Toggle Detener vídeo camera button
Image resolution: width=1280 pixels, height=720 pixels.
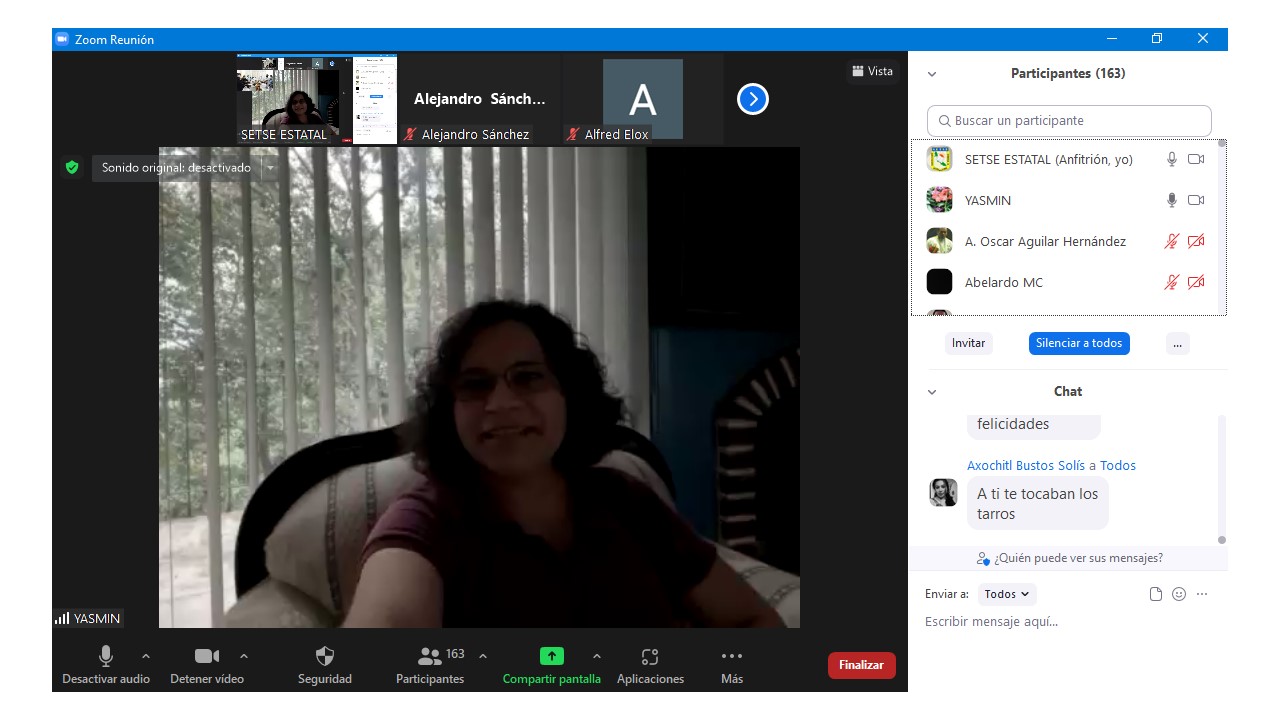tap(207, 656)
